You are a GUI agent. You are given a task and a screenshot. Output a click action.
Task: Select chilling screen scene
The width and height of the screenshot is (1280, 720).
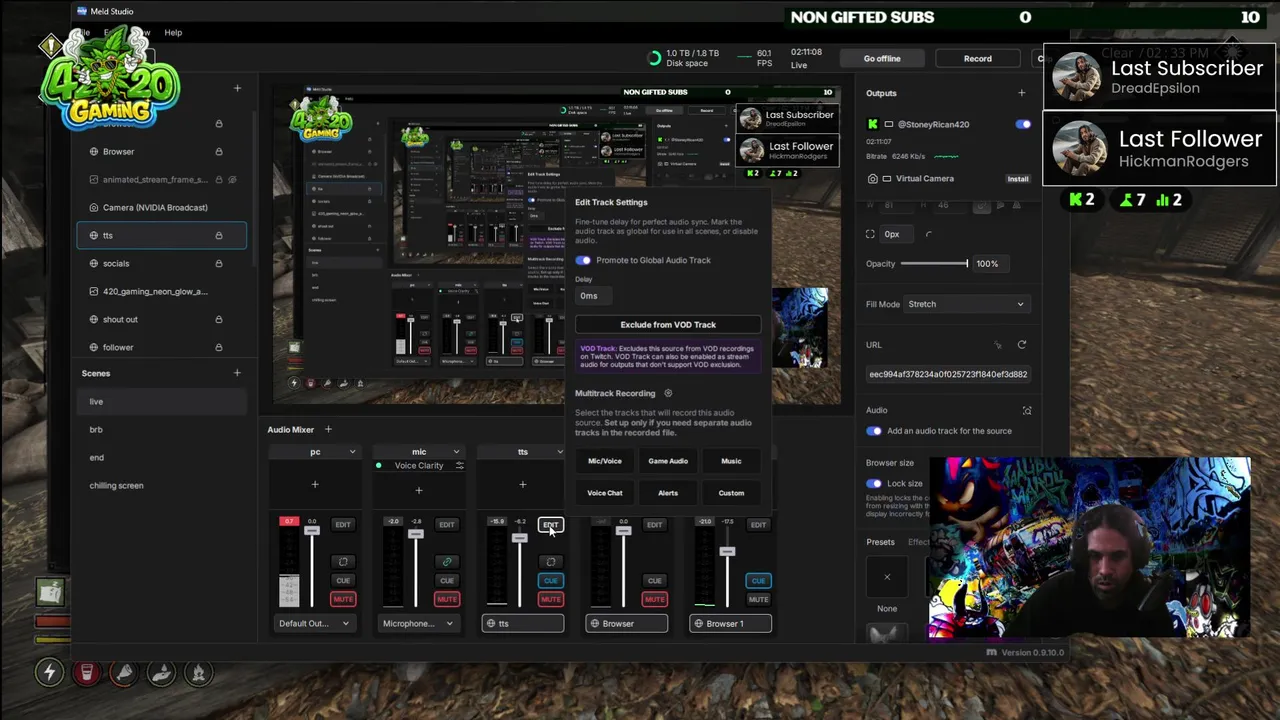(x=162, y=486)
